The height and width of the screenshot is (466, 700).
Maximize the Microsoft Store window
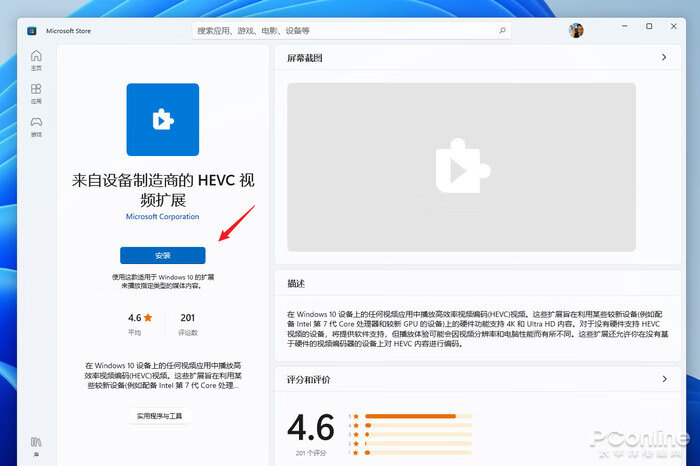(649, 26)
